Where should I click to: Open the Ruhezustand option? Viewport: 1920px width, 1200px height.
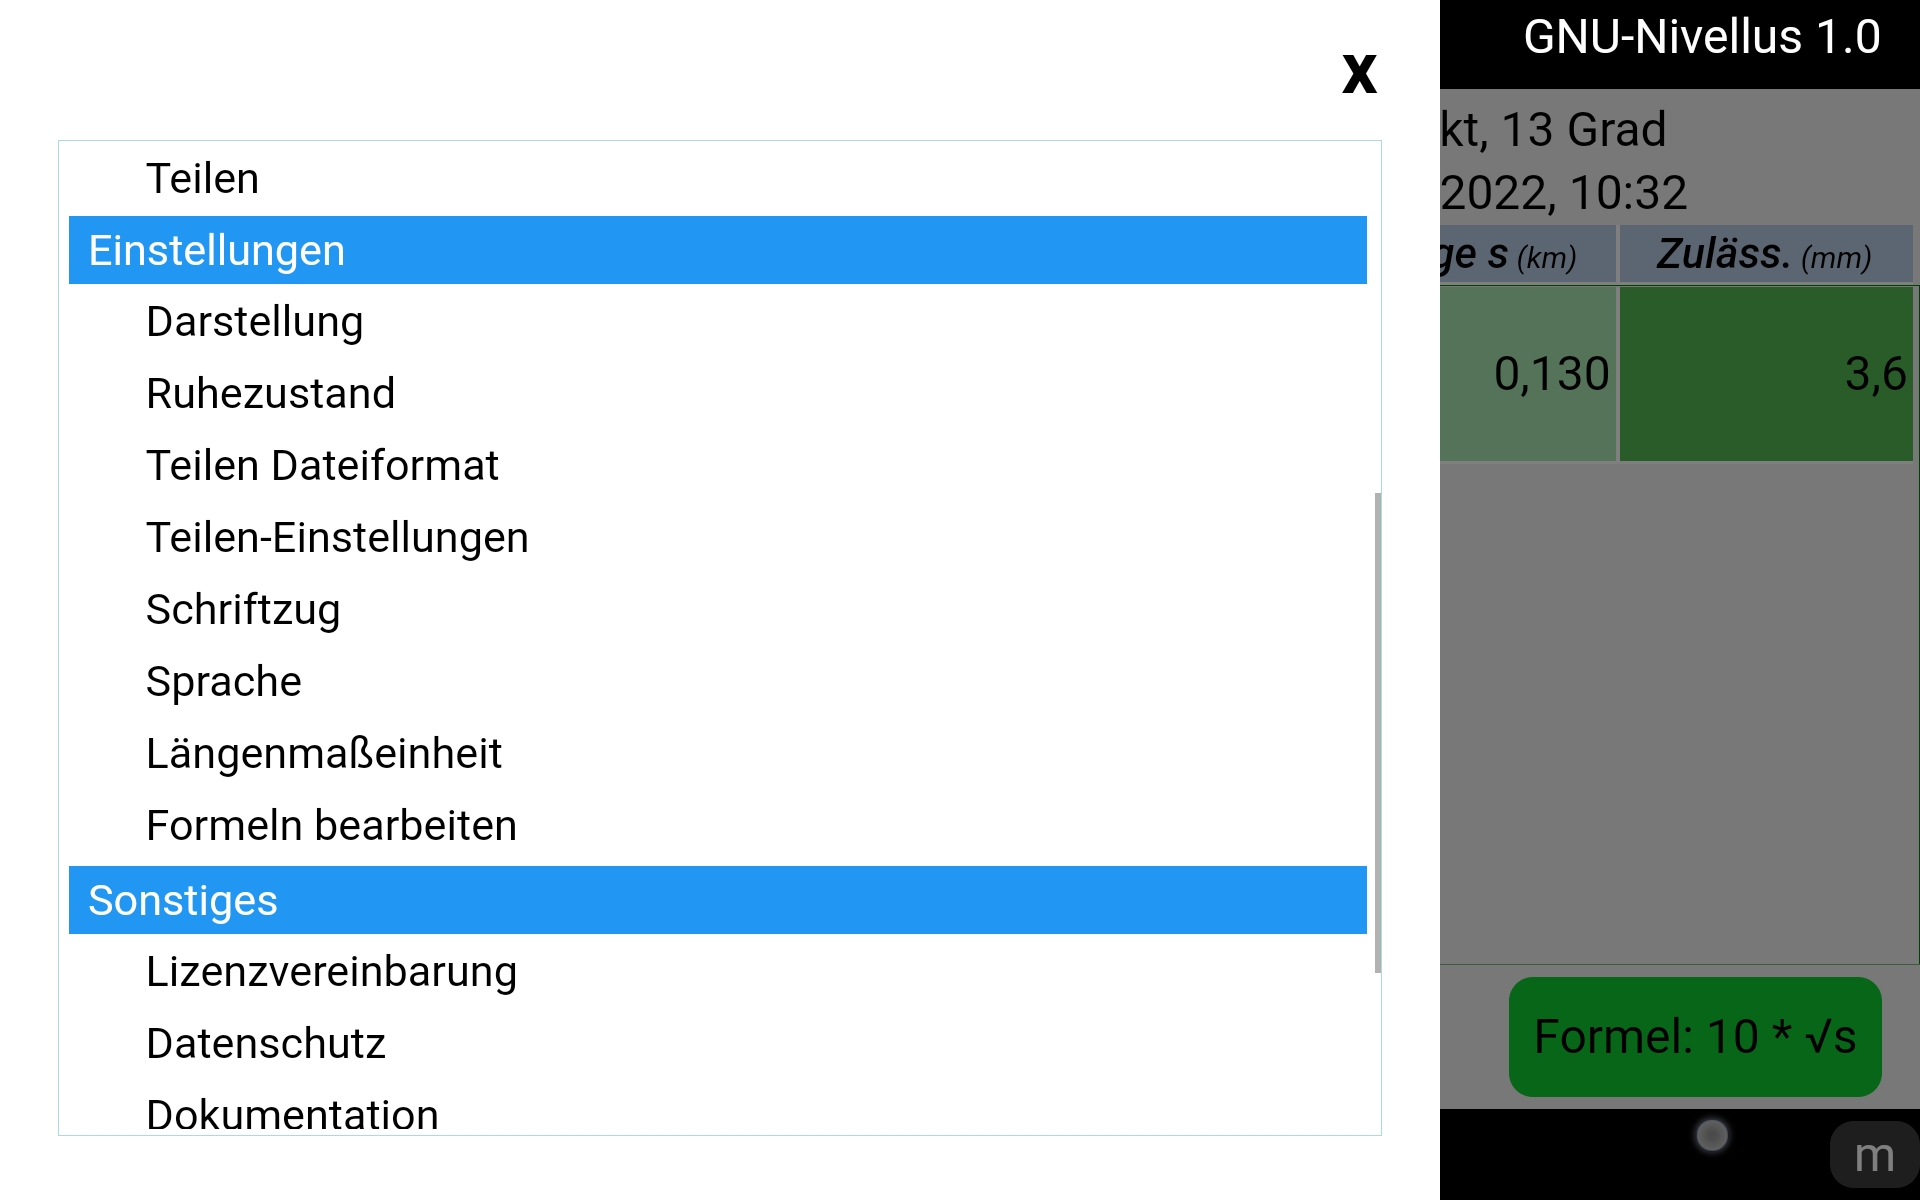click(x=270, y=394)
